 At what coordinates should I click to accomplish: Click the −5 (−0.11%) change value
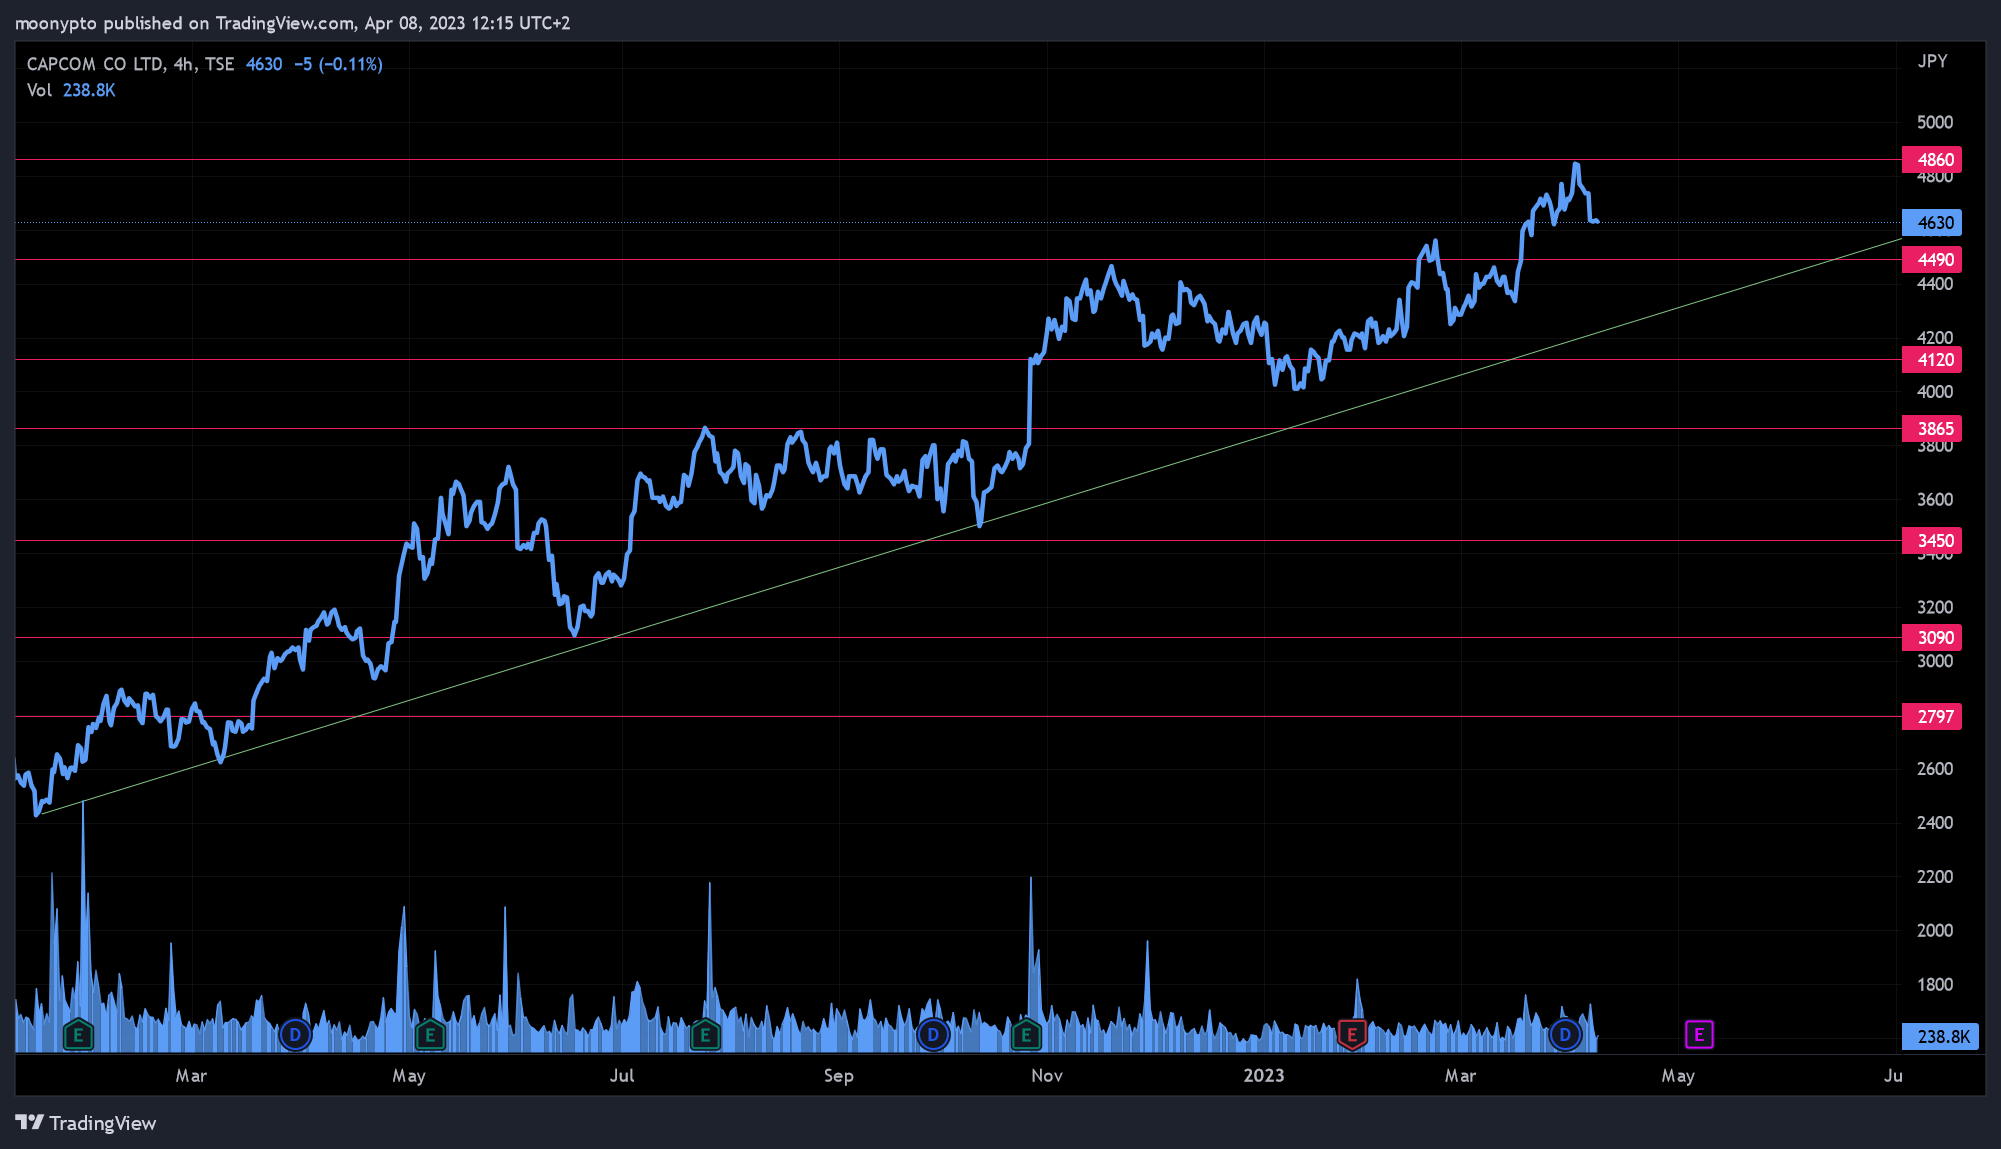[x=338, y=64]
